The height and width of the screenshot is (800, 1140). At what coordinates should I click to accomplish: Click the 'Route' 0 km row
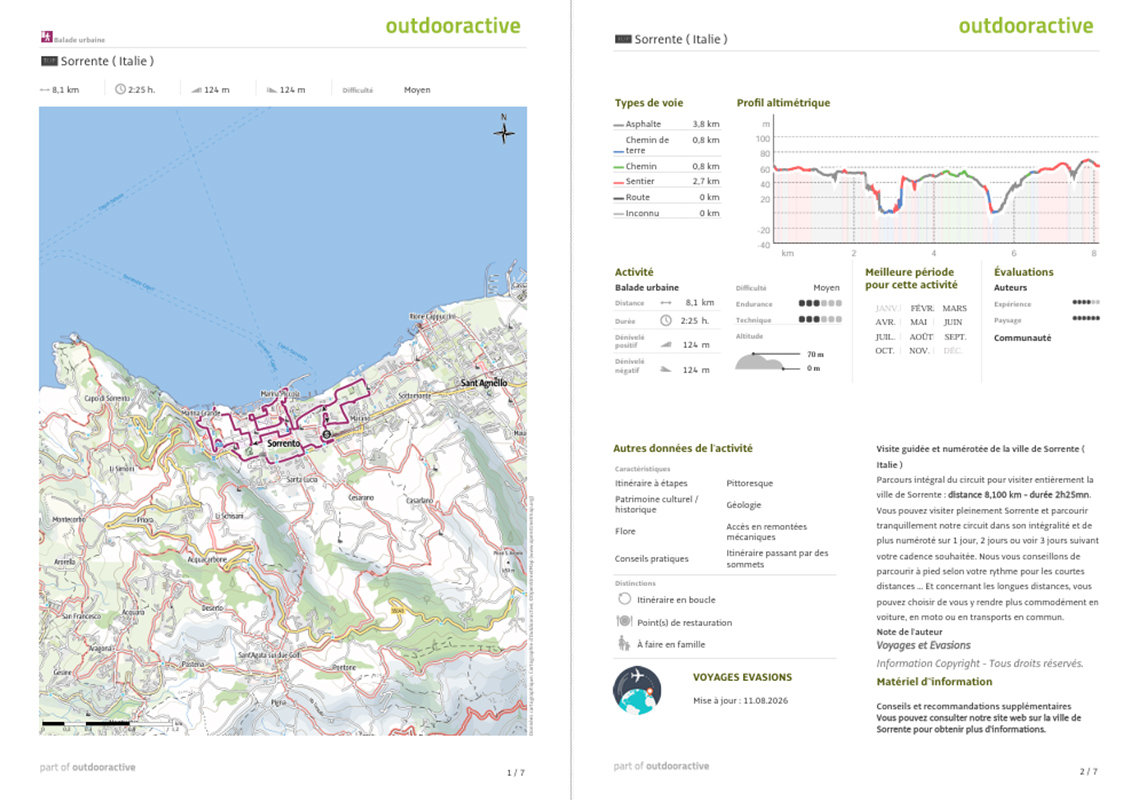667,197
